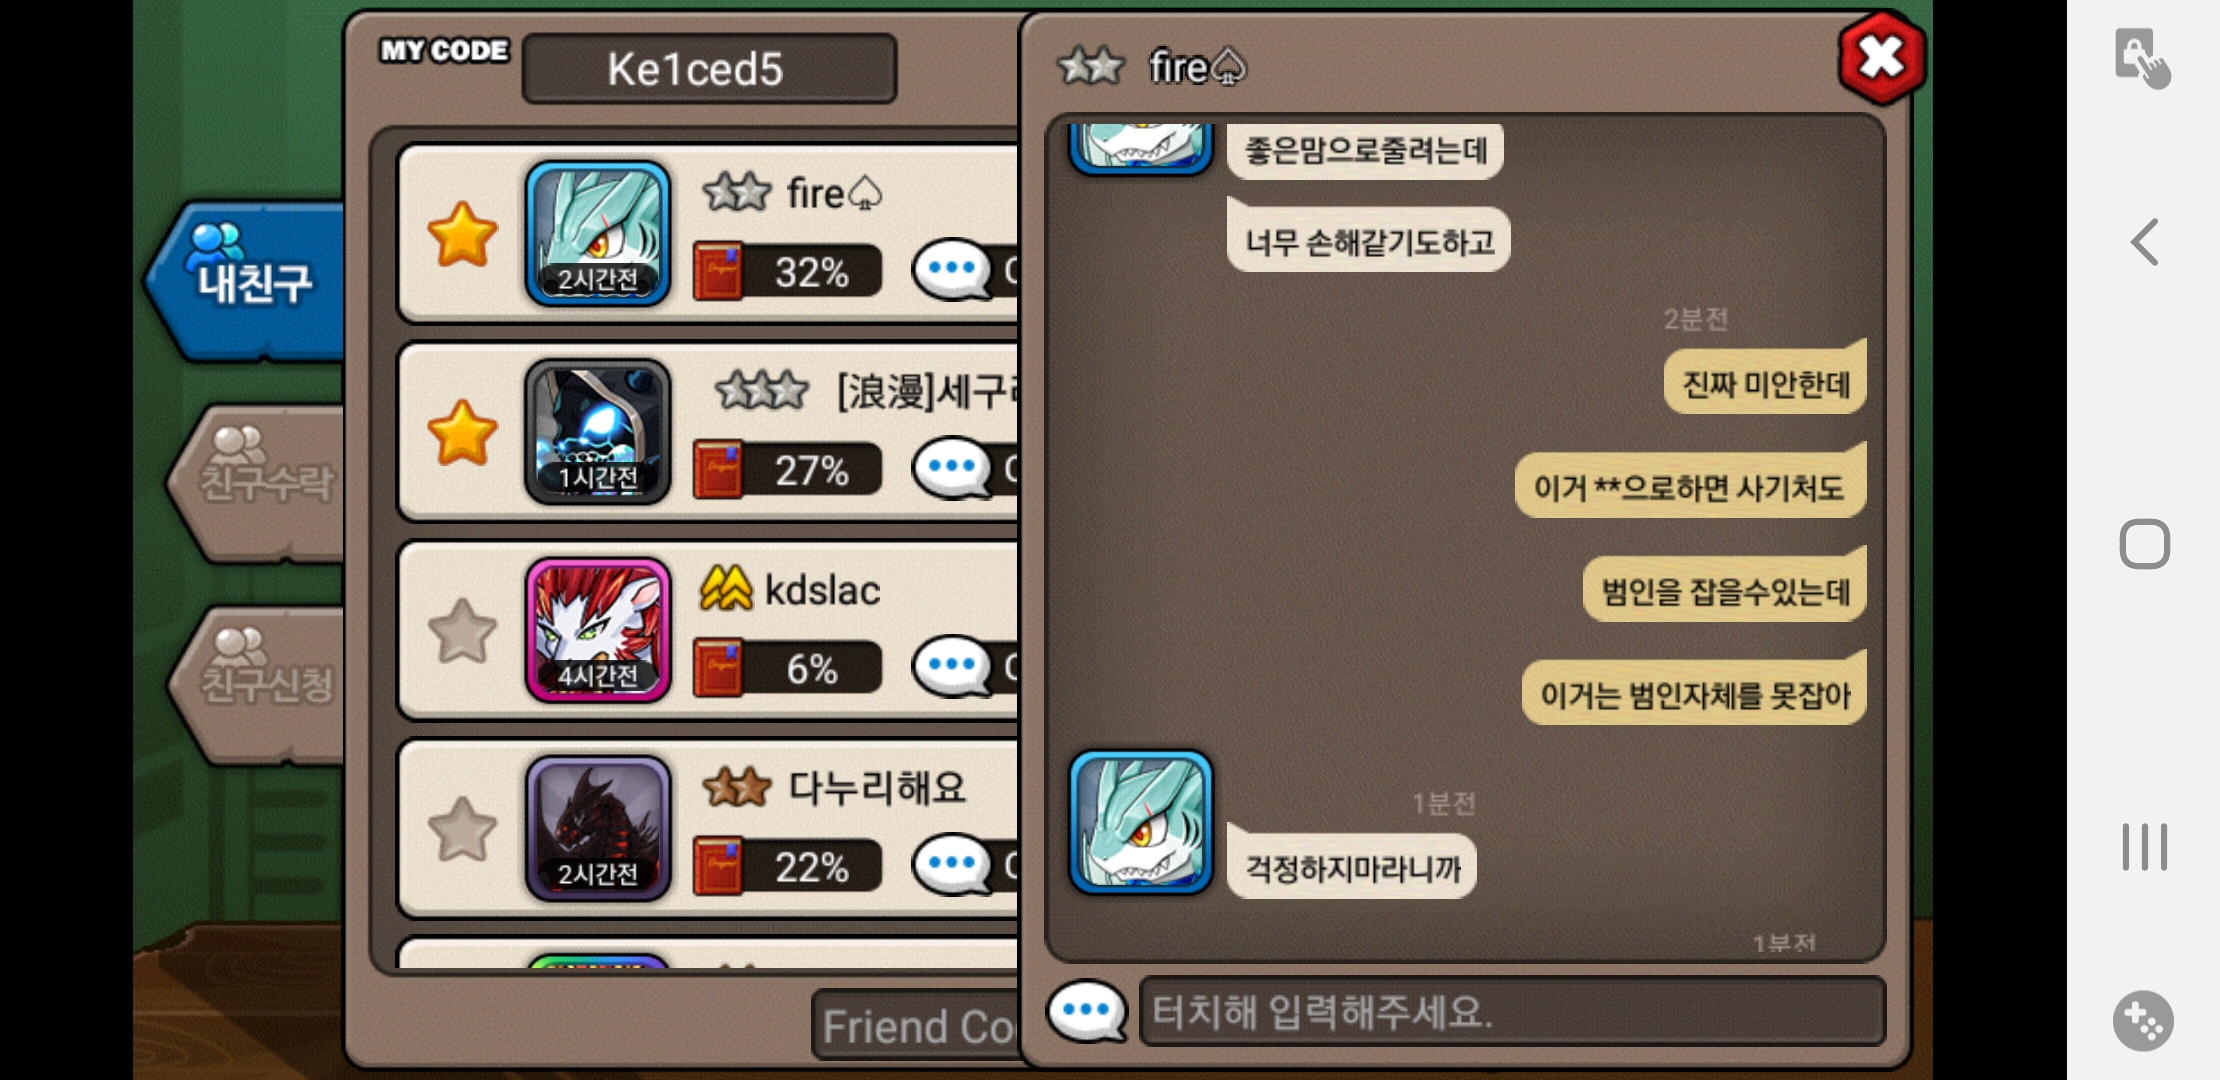Viewport: 2220px width, 1080px height.
Task: Tap the chat message input field
Action: click(1512, 1012)
